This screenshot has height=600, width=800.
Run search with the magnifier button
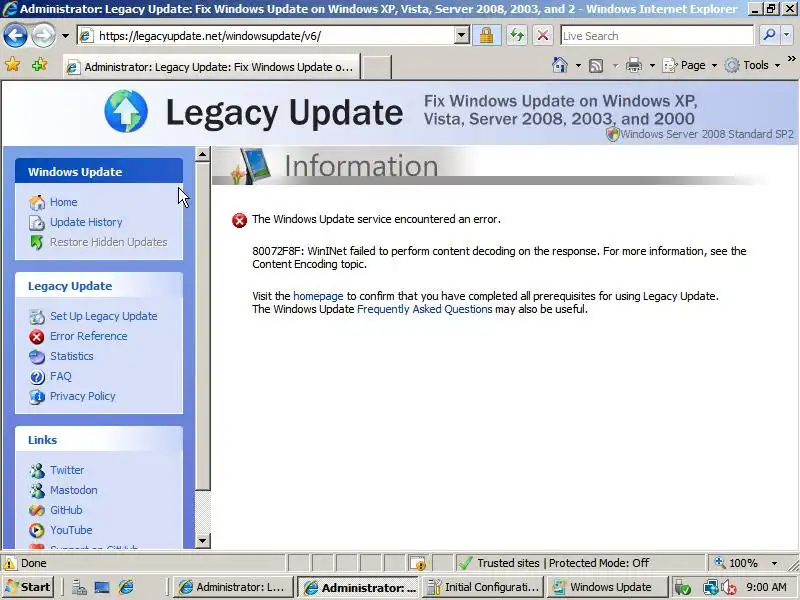768,35
